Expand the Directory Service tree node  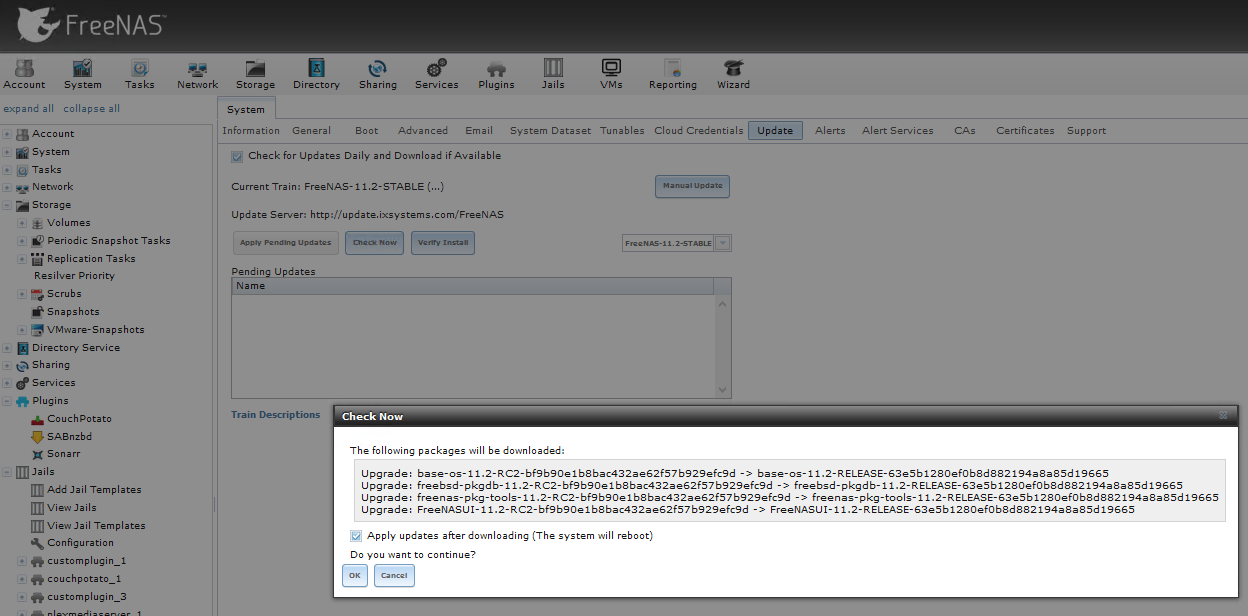pyautogui.click(x=7, y=348)
